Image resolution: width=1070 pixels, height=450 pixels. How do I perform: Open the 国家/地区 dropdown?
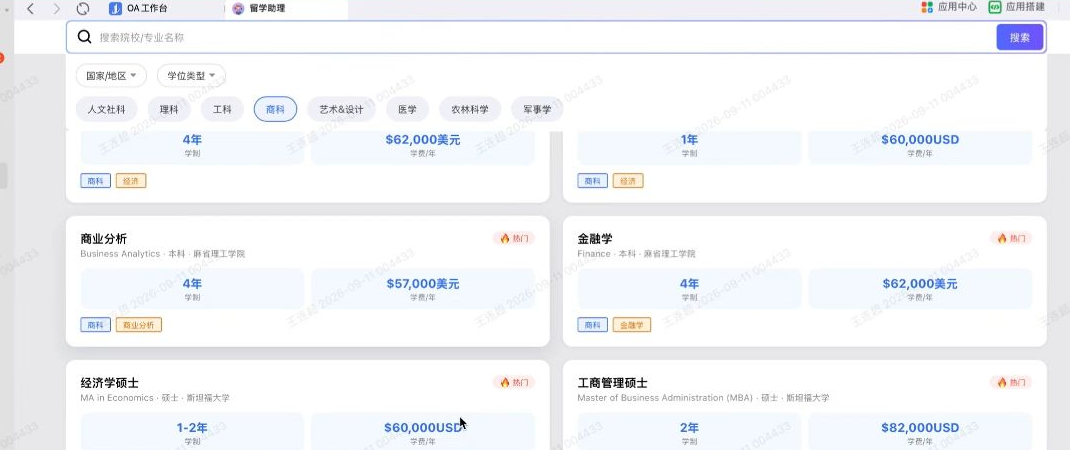tap(111, 76)
